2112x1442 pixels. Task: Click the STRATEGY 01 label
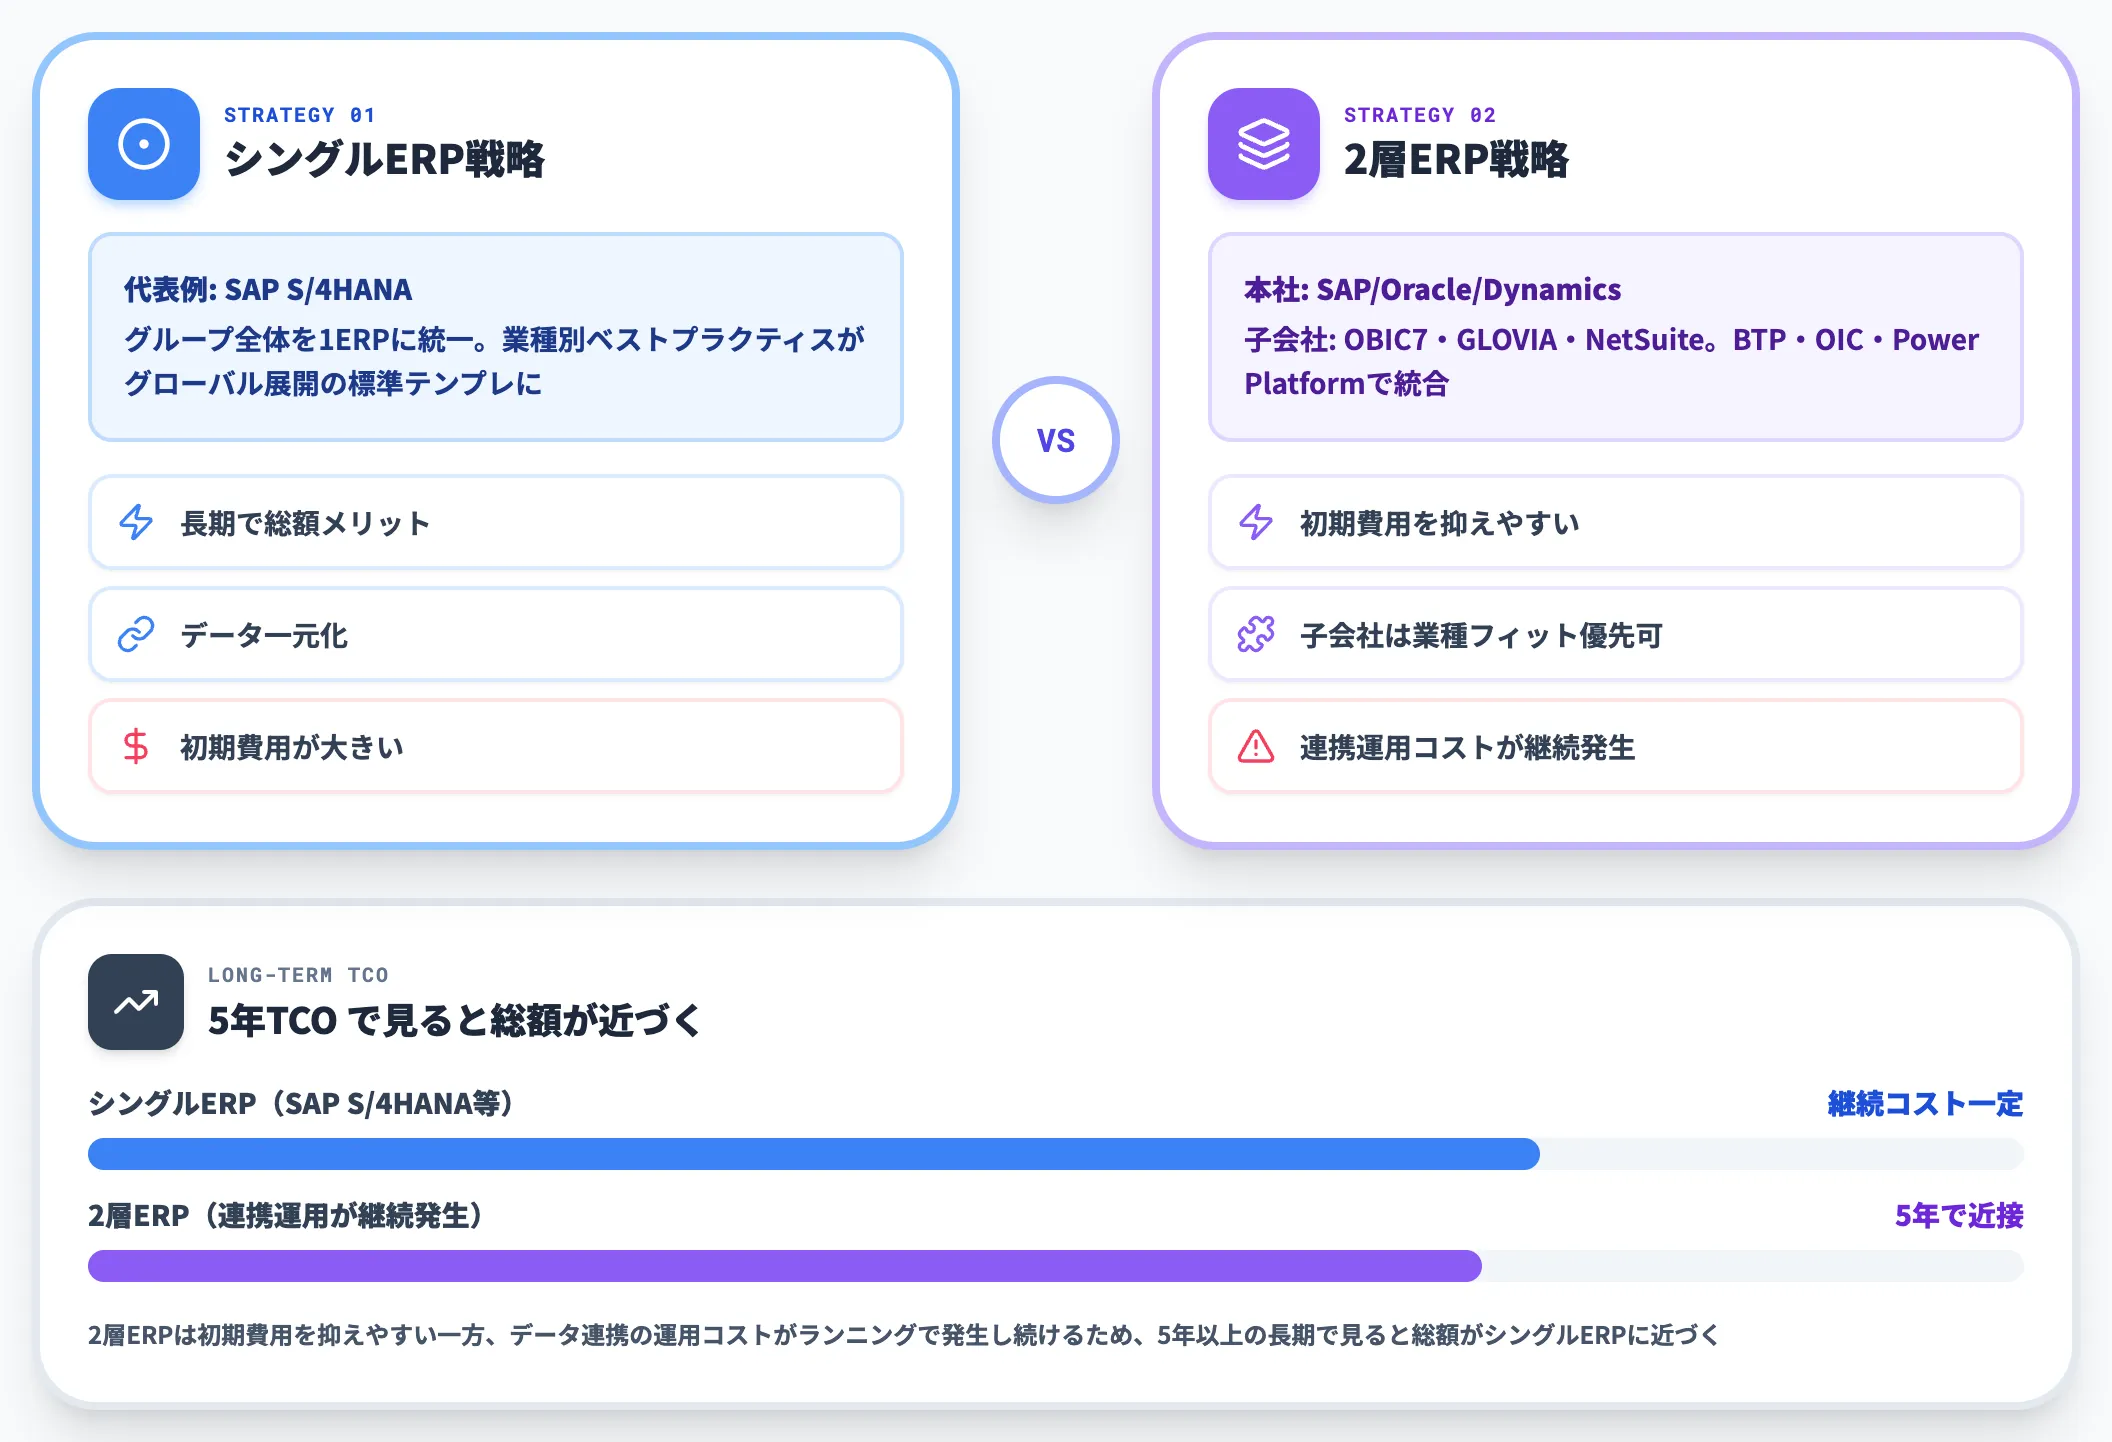click(300, 115)
